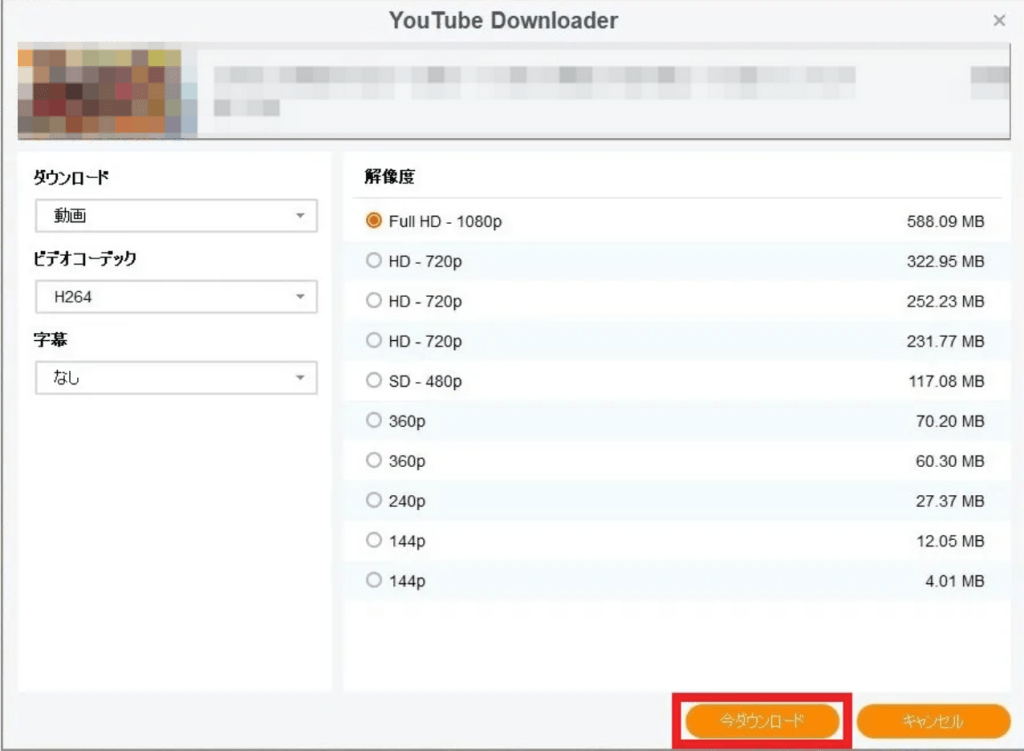1024x751 pixels.
Task: Pick the 240p resolution radio button
Action: [374, 500]
